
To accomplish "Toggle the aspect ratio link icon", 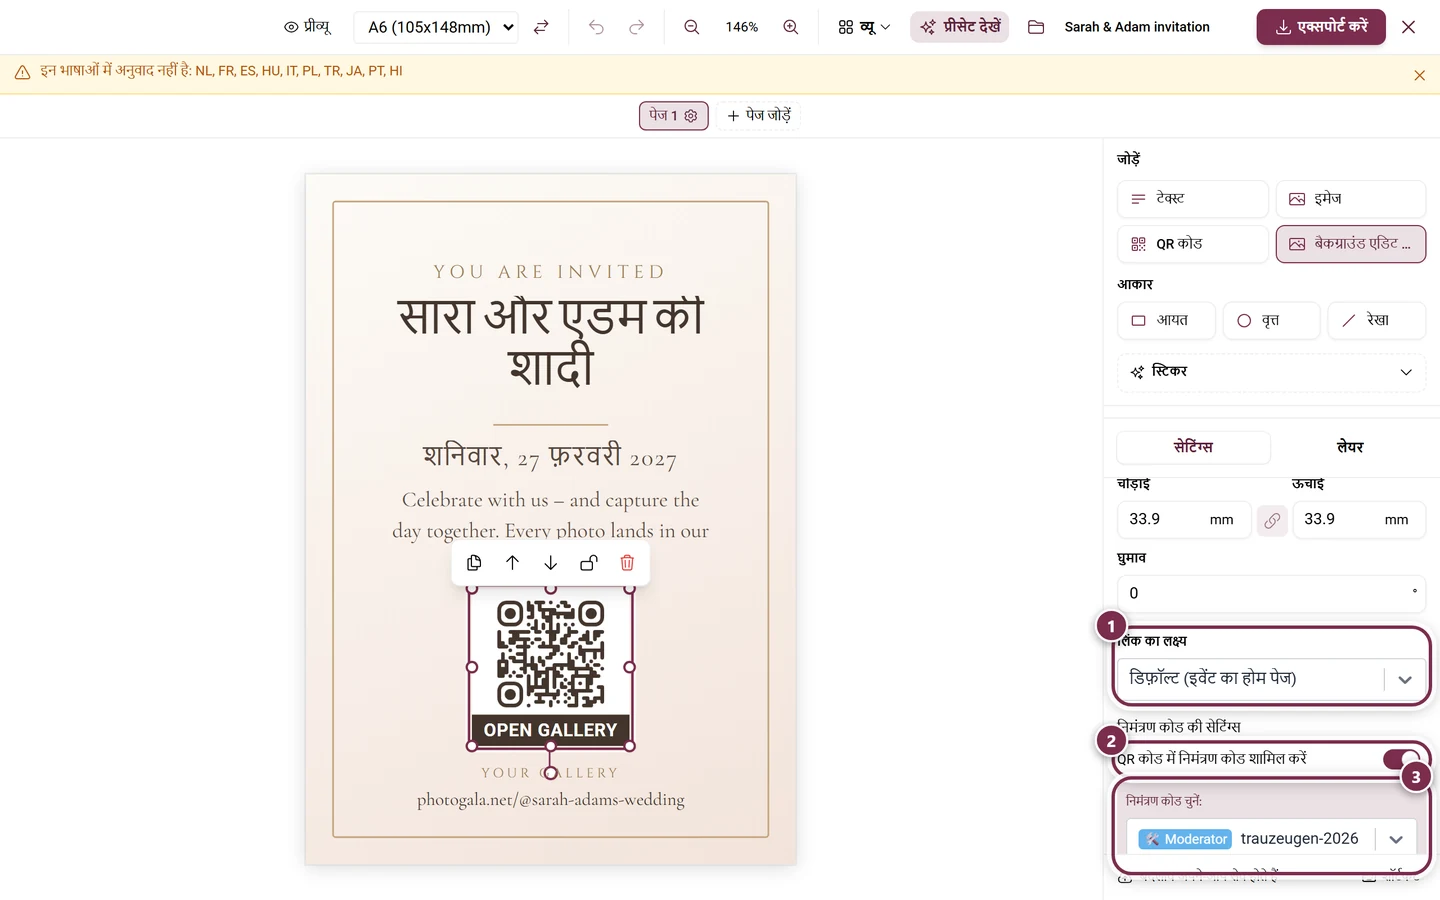I will [1272, 520].
